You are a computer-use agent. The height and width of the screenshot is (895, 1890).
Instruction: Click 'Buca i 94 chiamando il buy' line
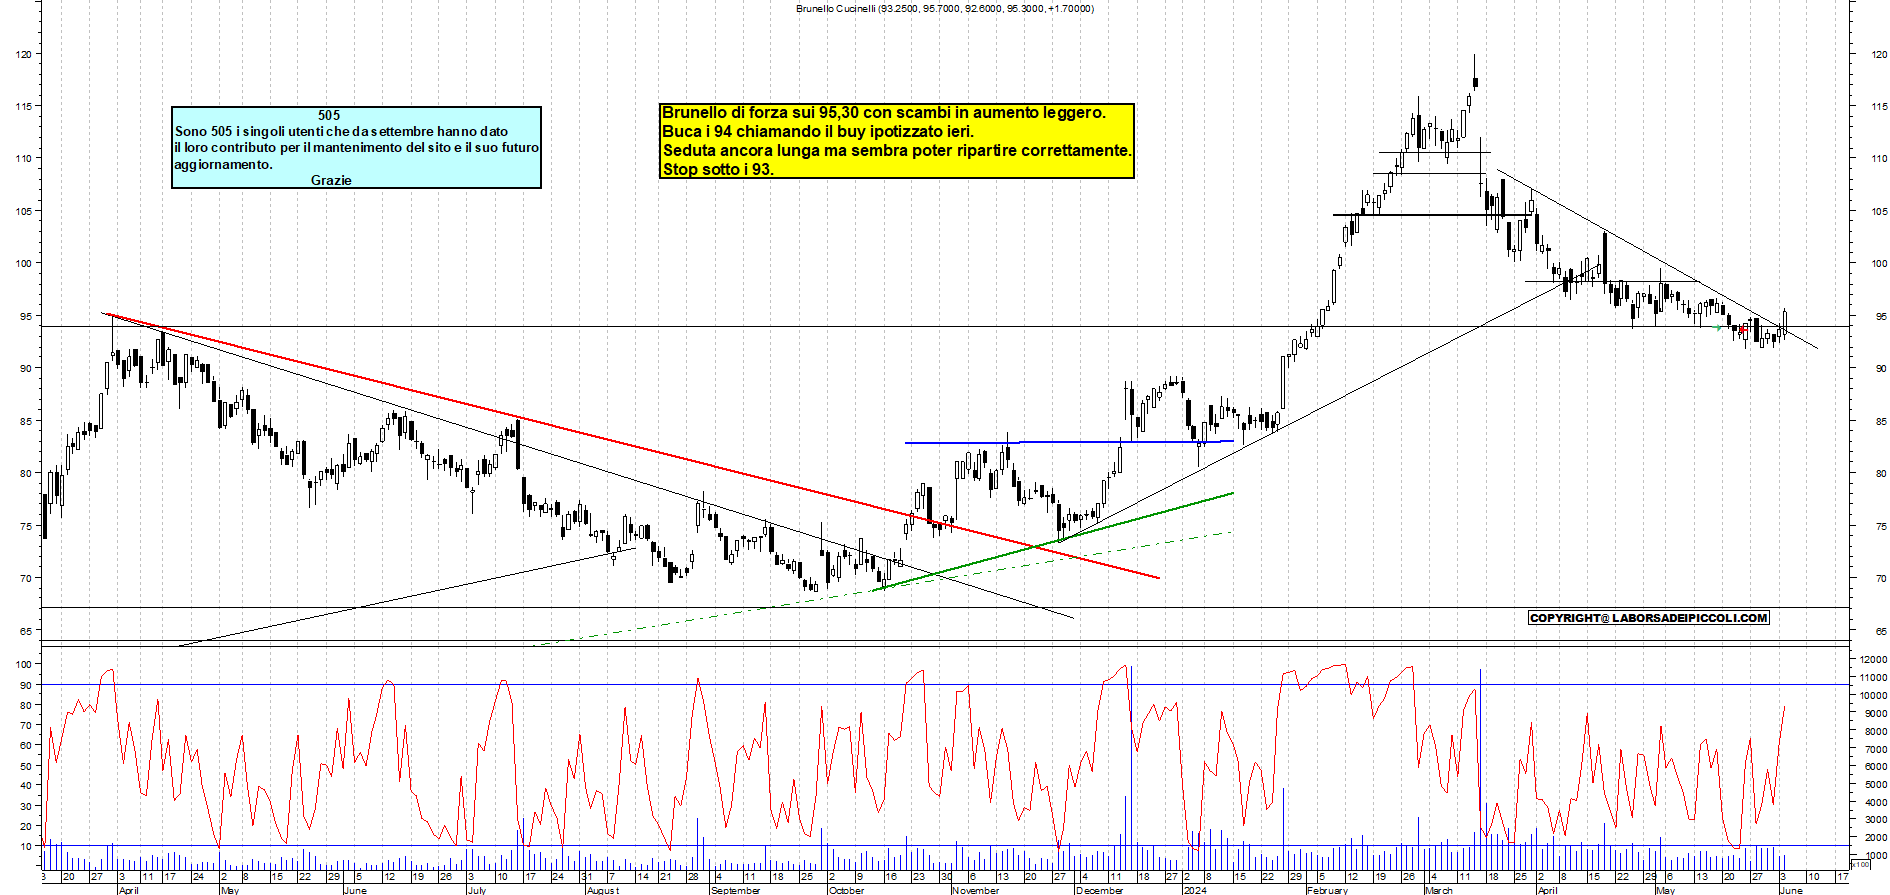[818, 131]
